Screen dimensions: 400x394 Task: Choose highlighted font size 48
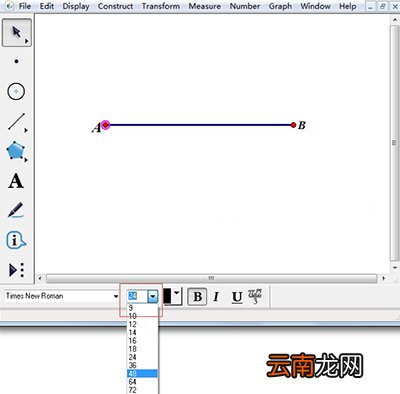click(143, 373)
